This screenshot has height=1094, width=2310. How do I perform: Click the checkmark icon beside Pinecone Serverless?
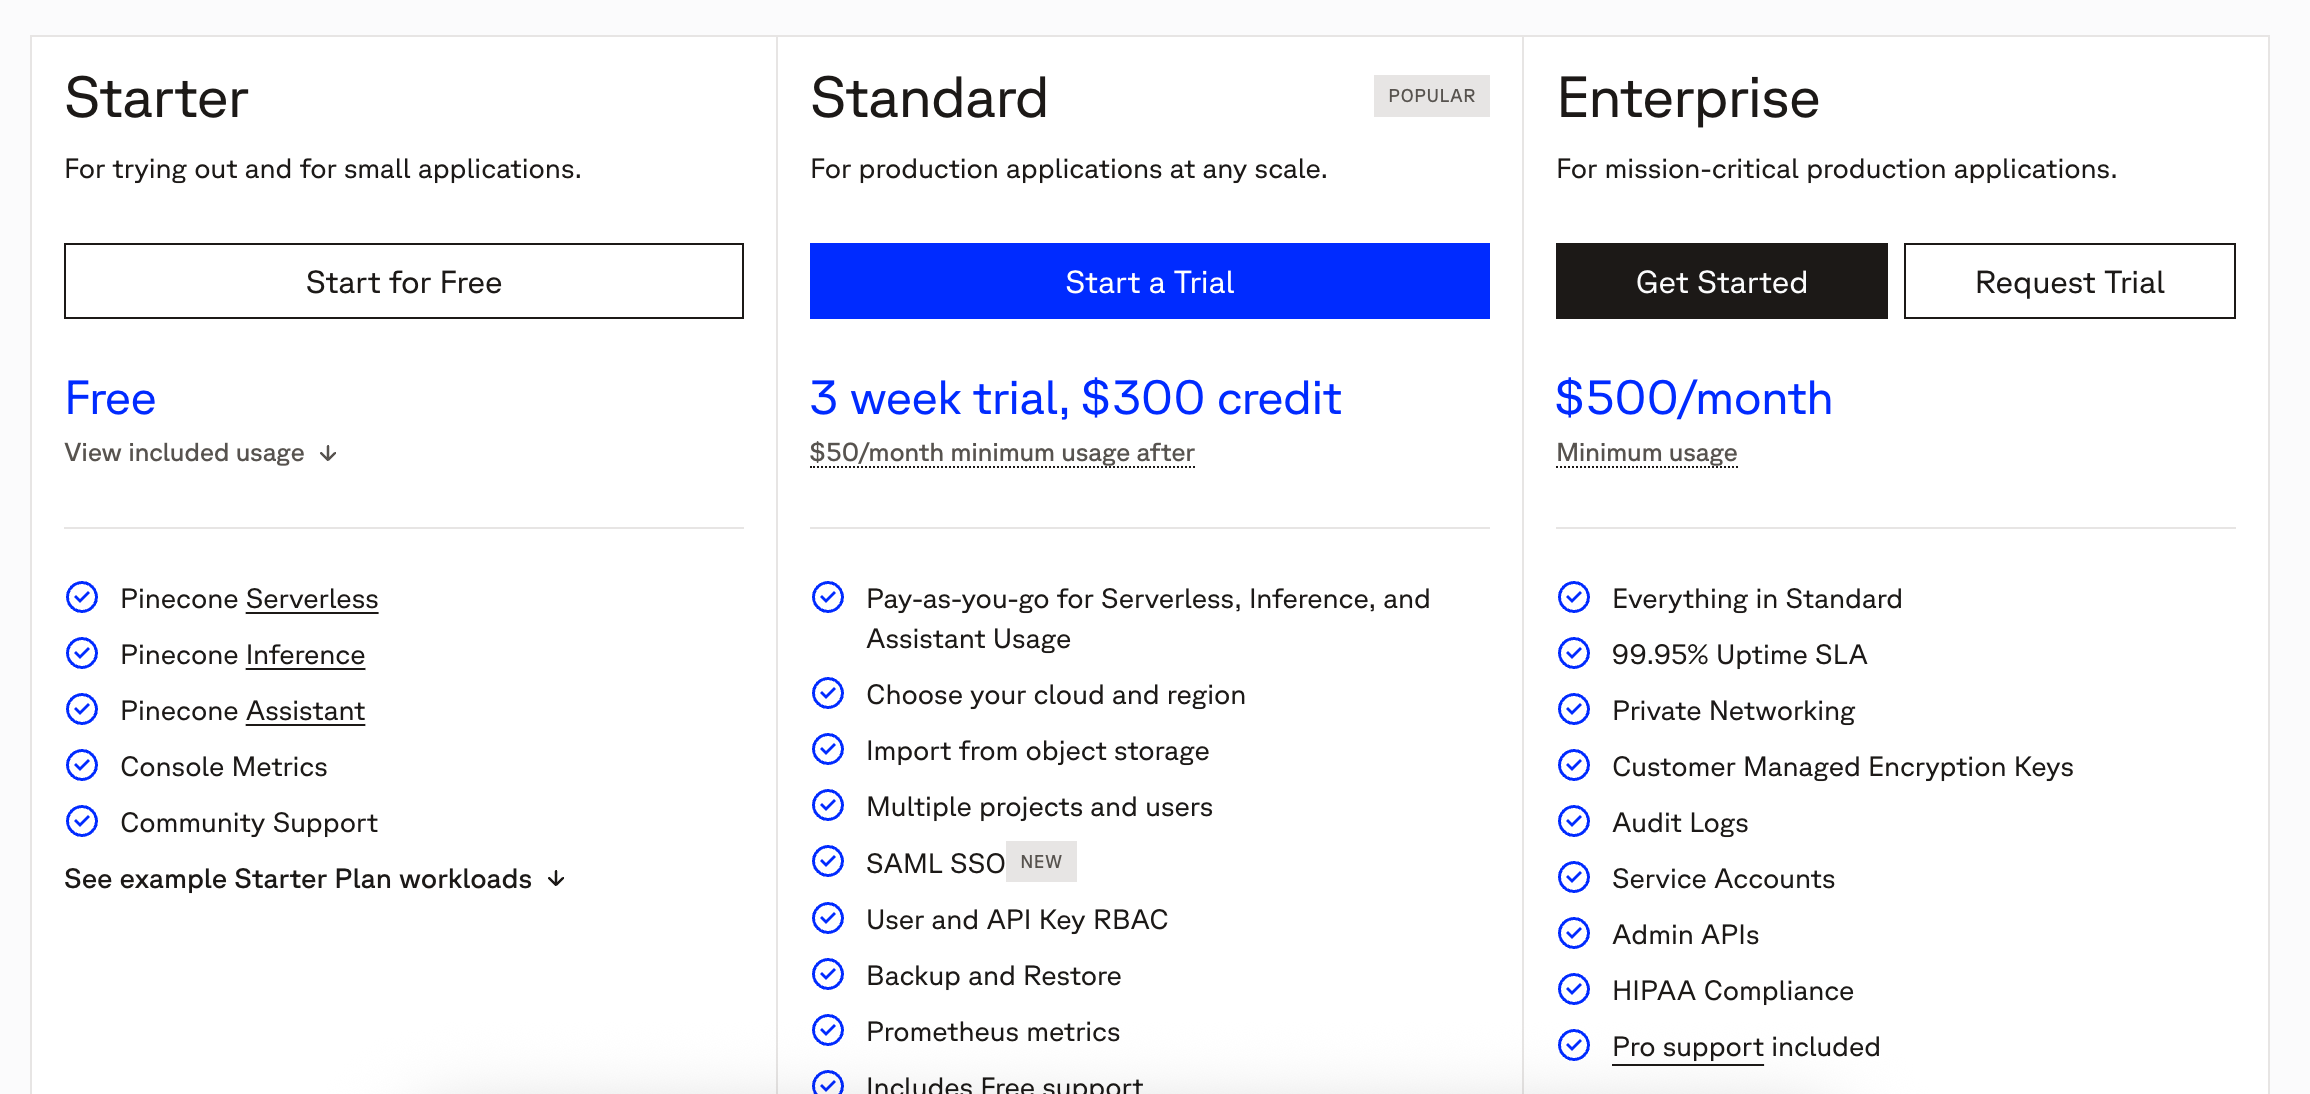click(82, 597)
